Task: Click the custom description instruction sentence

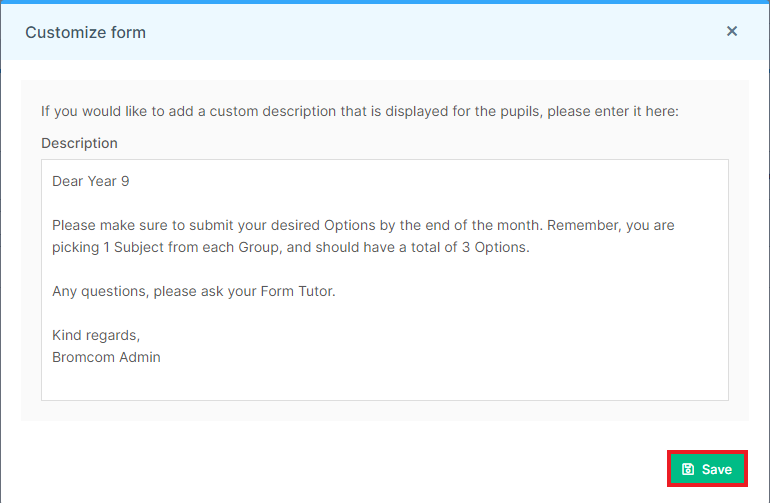Action: click(359, 112)
